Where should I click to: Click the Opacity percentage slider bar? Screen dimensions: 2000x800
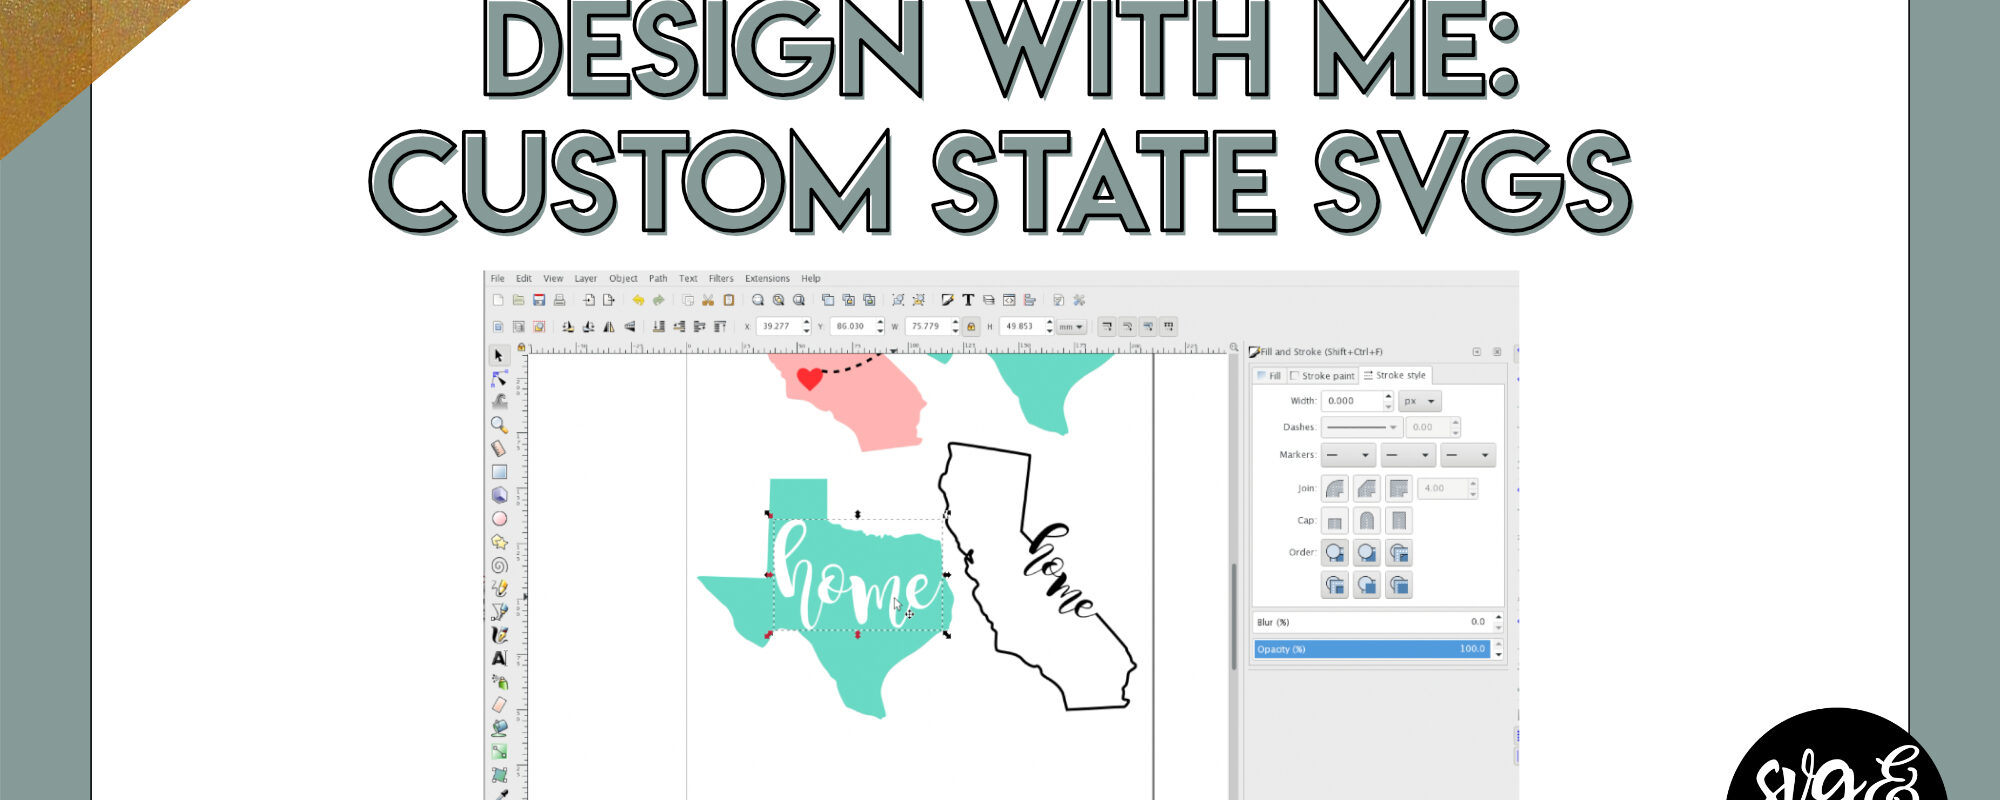click(x=1372, y=649)
